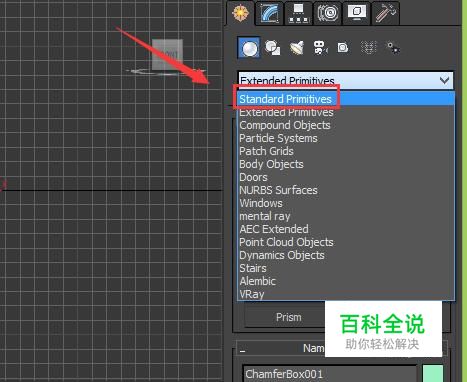The image size is (467, 382).
Task: Select the gray box object in viewport
Action: [x=167, y=54]
